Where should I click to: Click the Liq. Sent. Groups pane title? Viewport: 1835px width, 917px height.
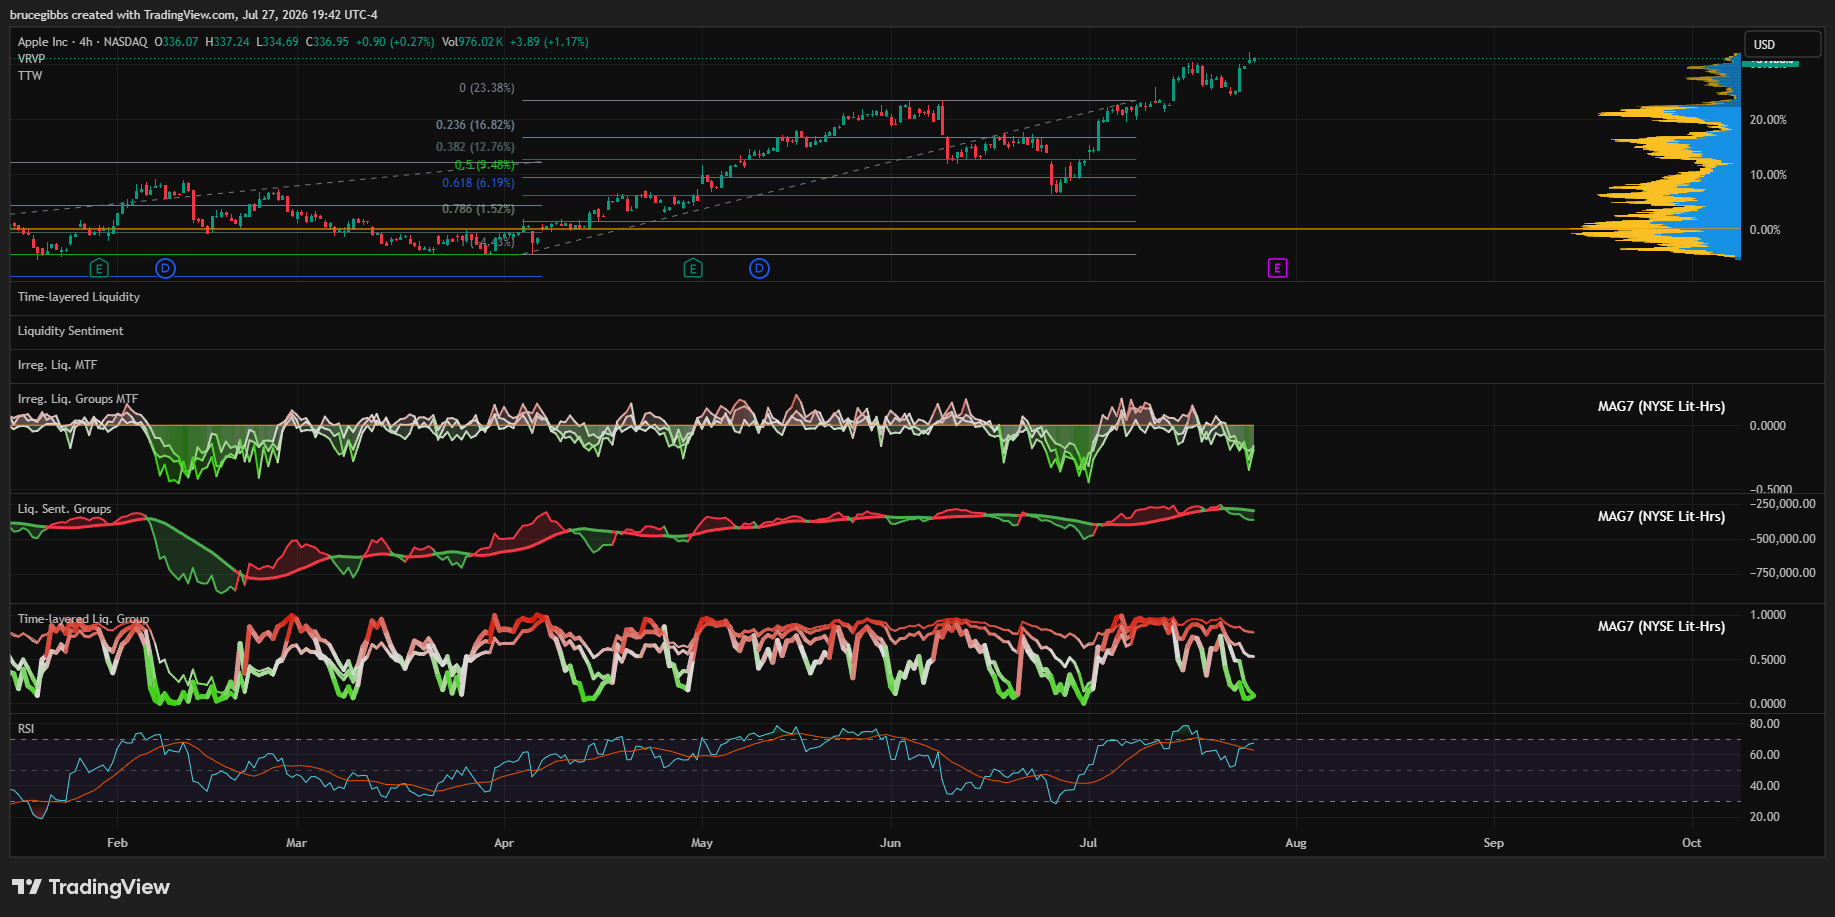point(65,509)
